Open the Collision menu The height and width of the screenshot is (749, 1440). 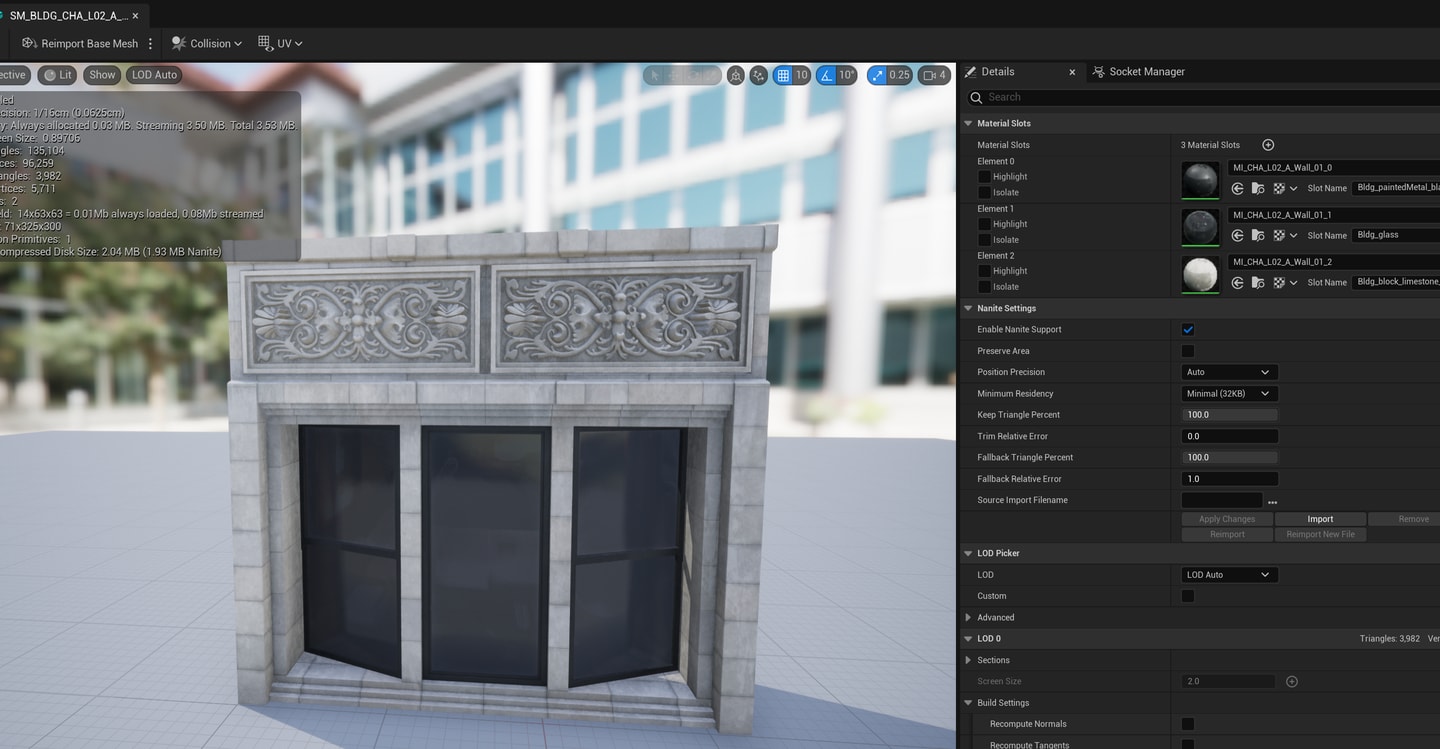coord(207,43)
